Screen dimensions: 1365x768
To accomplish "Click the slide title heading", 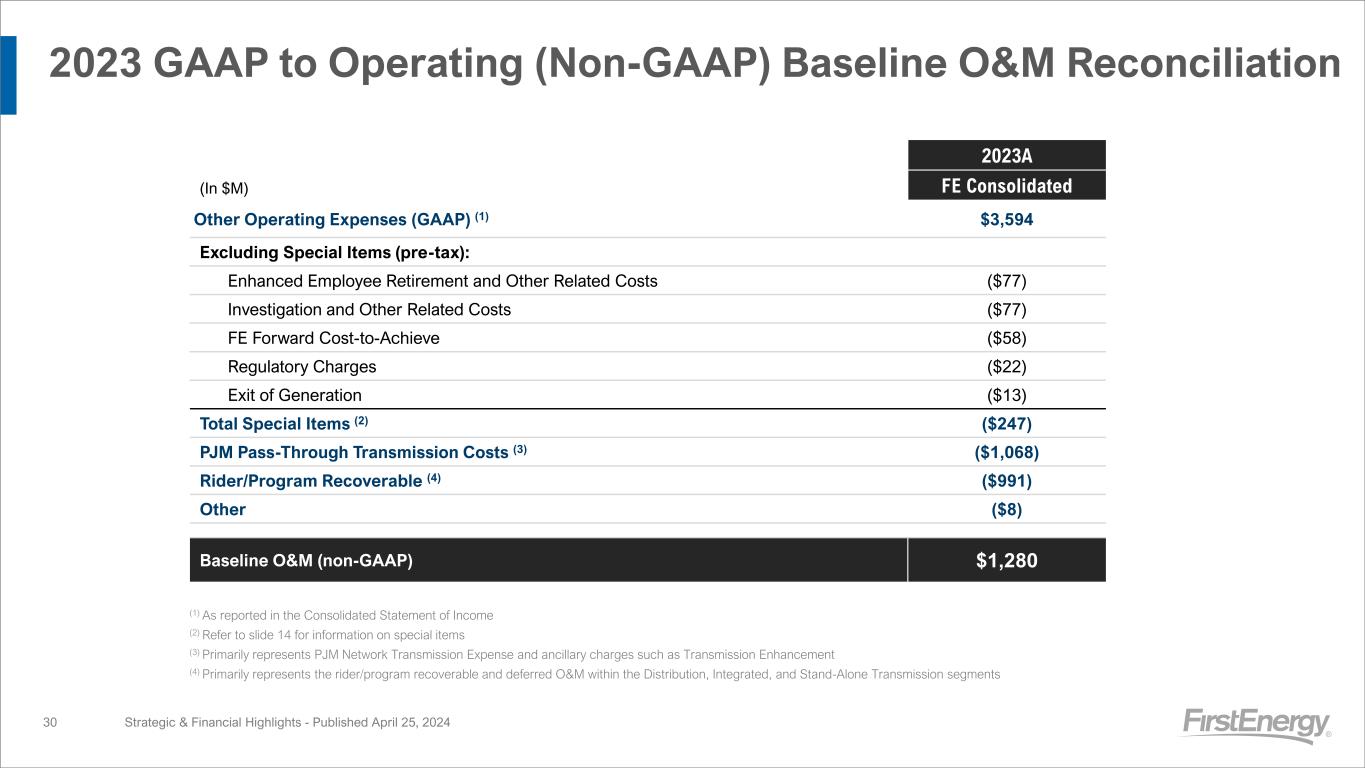I will 694,65.
